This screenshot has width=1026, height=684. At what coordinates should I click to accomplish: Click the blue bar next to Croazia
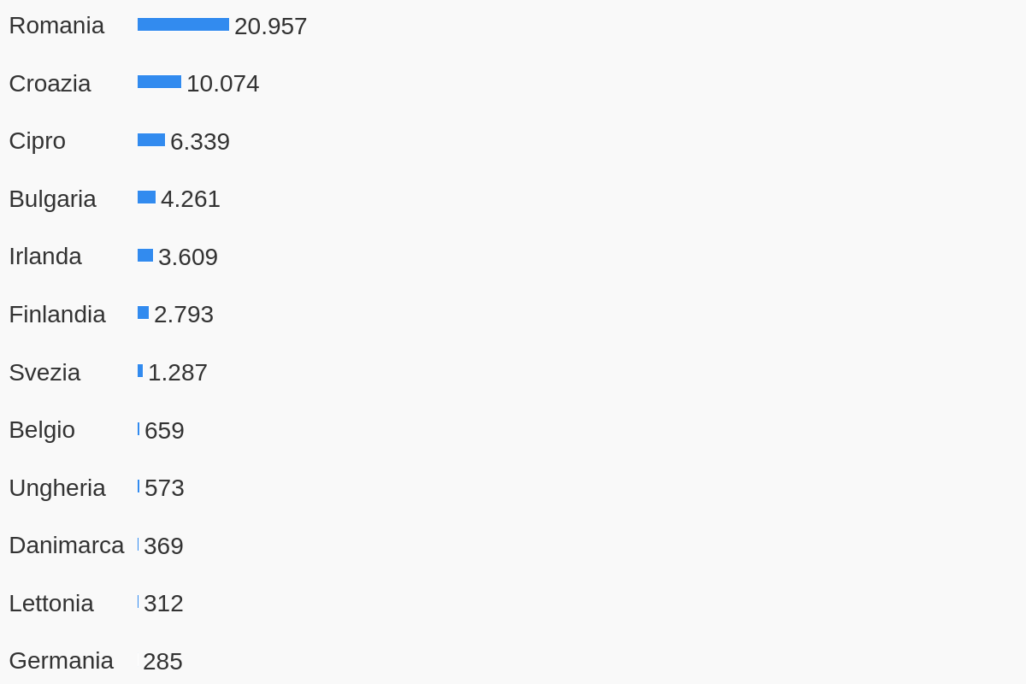point(159,82)
